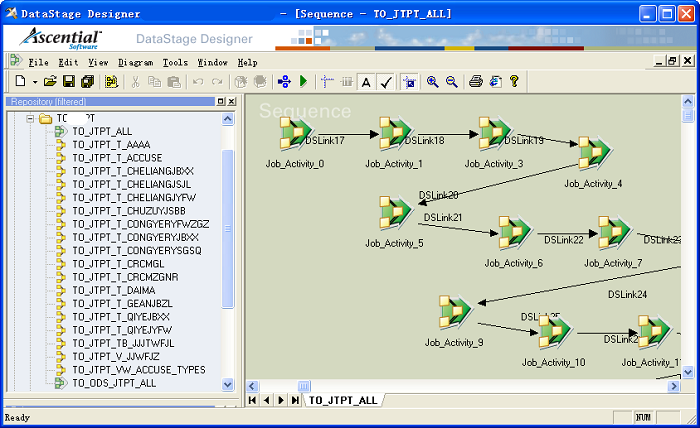Viewport: 700px width, 428px height.
Task: Click the Paste toolbar icon
Action: click(174, 81)
